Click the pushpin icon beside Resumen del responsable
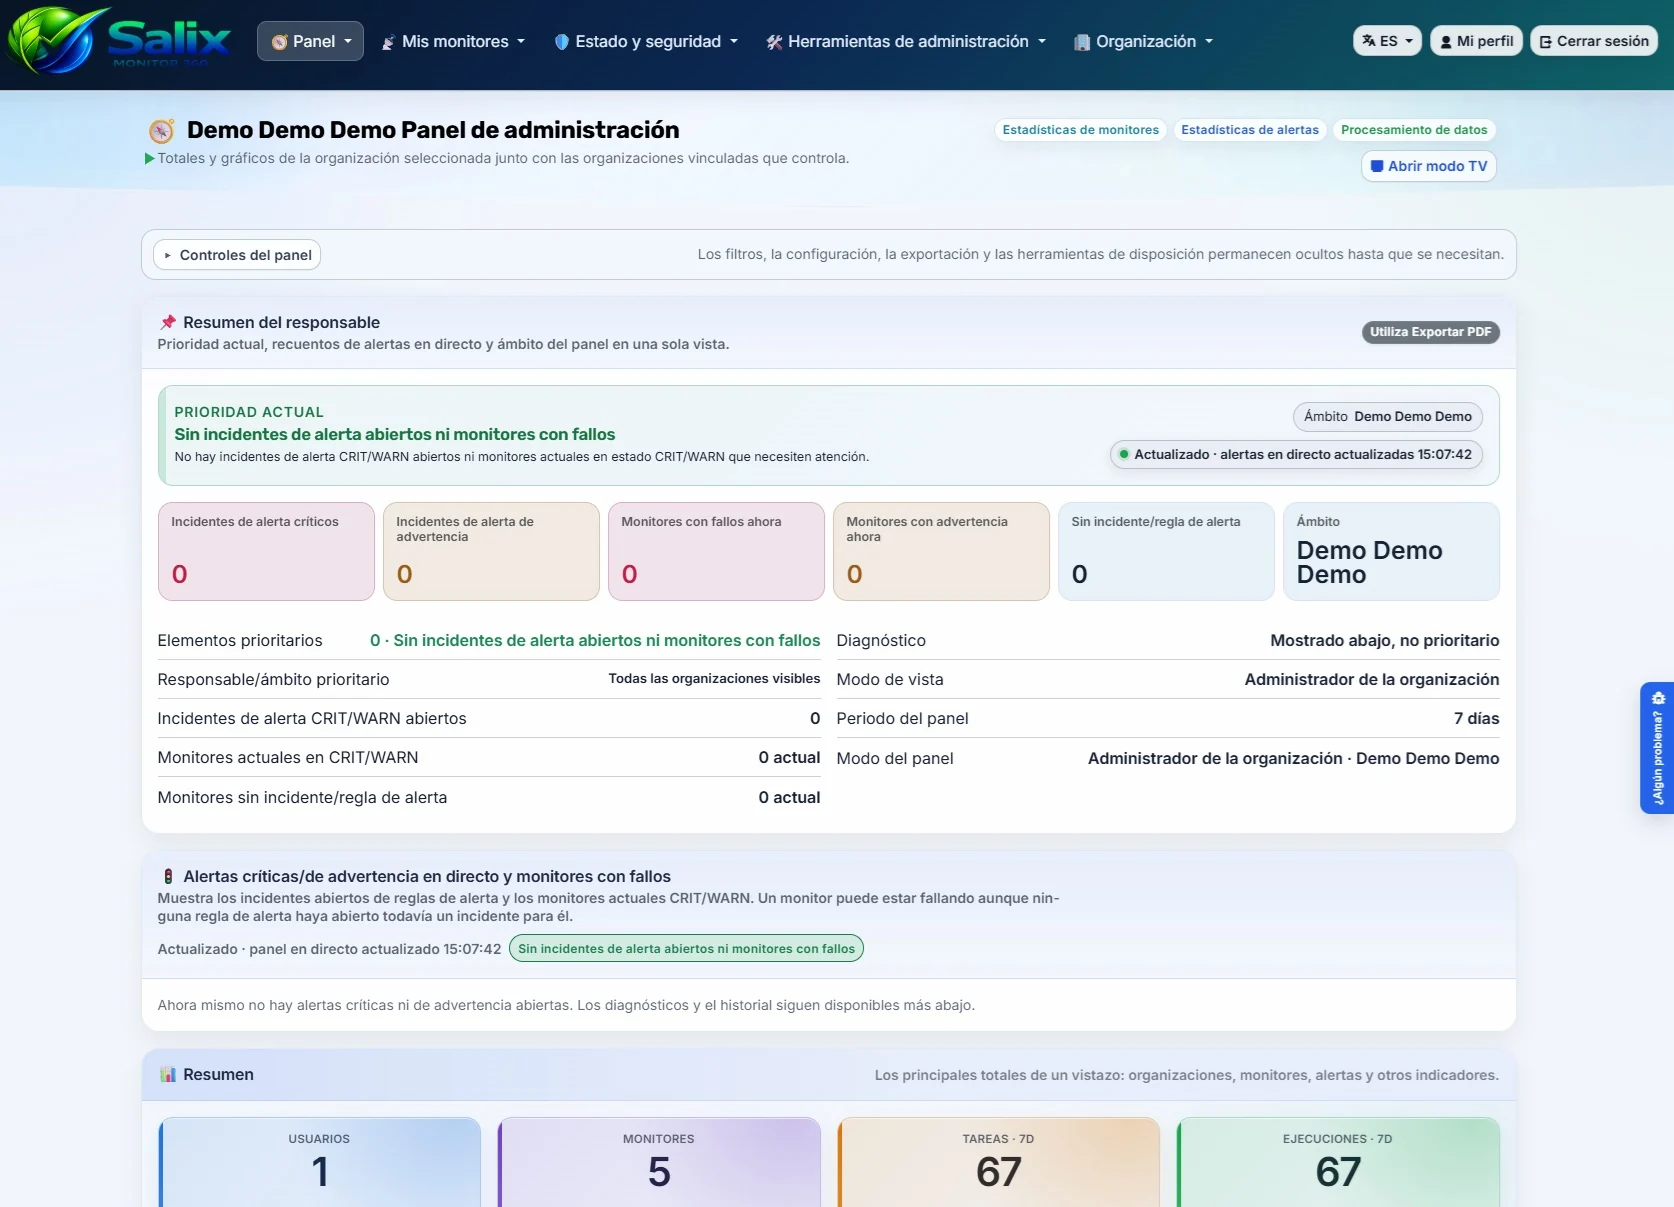Viewport: 1674px width, 1207px height. pos(168,322)
